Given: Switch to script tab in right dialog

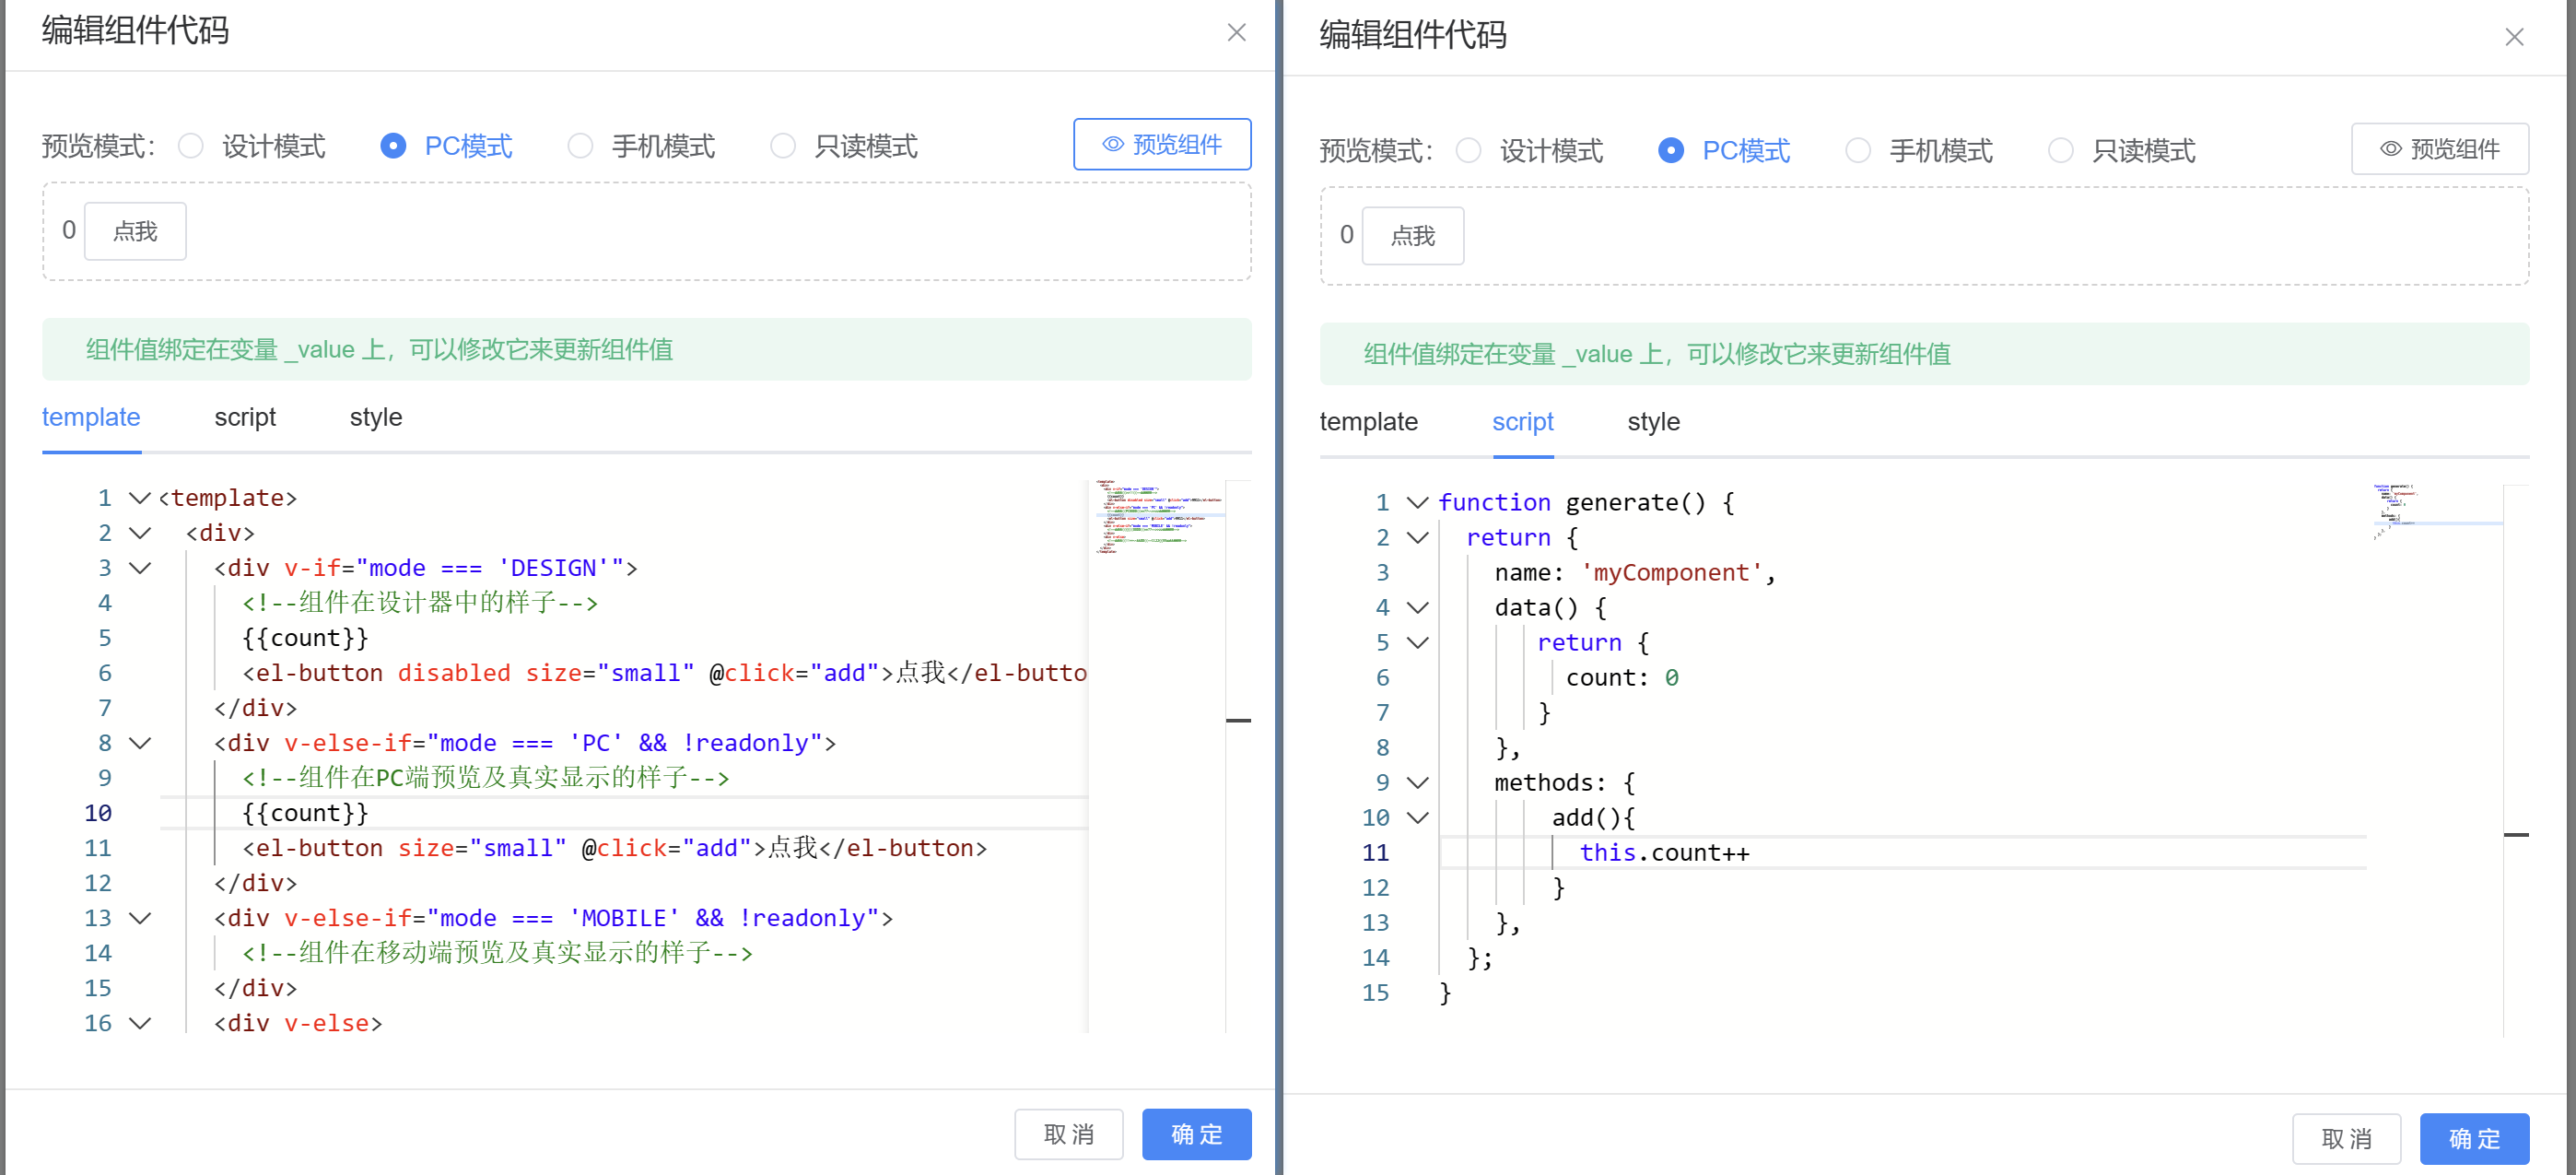Looking at the screenshot, I should click(x=1522, y=422).
